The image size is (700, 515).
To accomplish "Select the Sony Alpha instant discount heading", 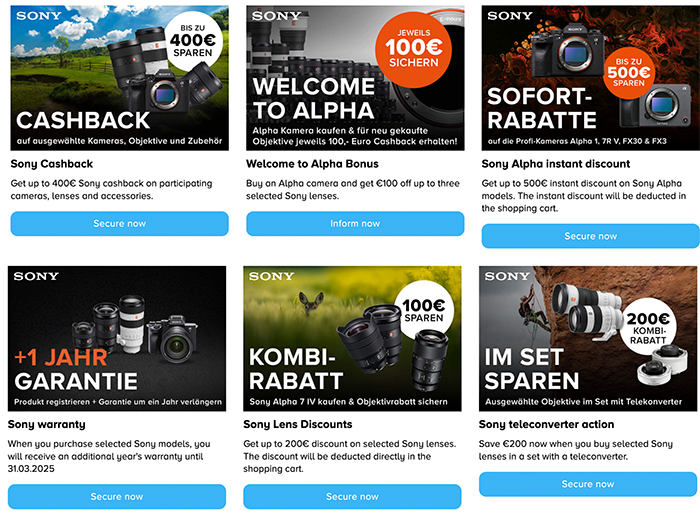I will [x=556, y=164].
